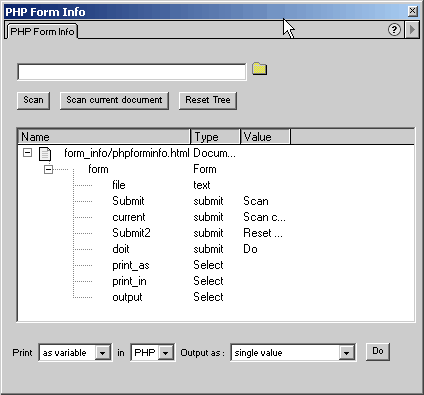This screenshot has width=424, height=395.
Task: Click the Scan button
Action: (x=33, y=100)
